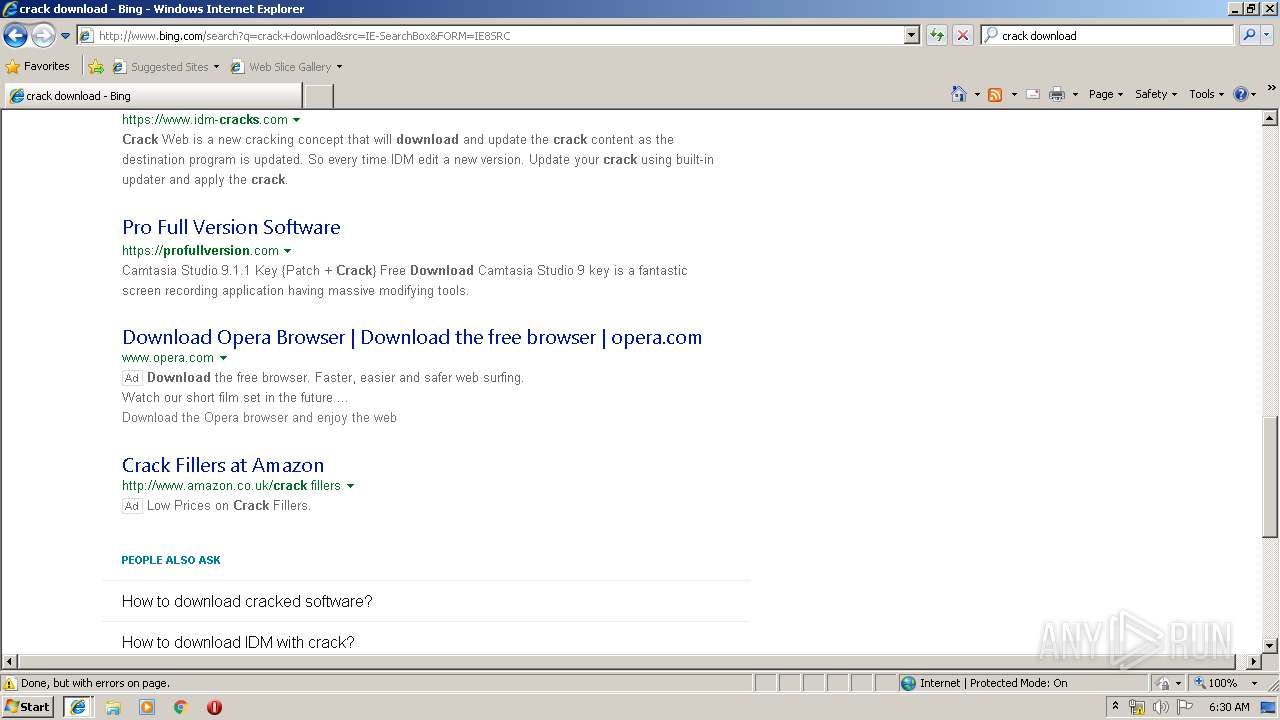Expand How to download cracked software question
1280x720 pixels.
(426, 601)
